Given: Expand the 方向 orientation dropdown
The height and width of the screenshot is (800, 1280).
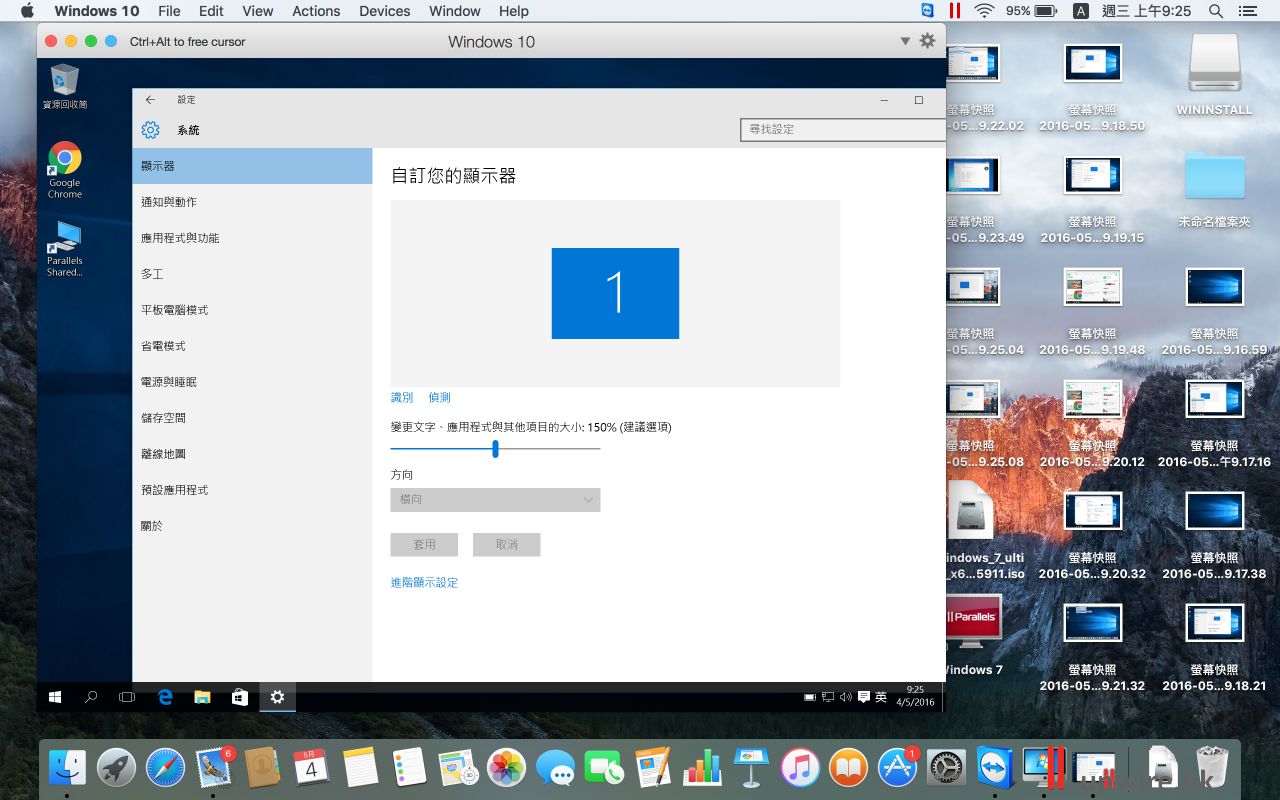Looking at the screenshot, I should (x=495, y=500).
